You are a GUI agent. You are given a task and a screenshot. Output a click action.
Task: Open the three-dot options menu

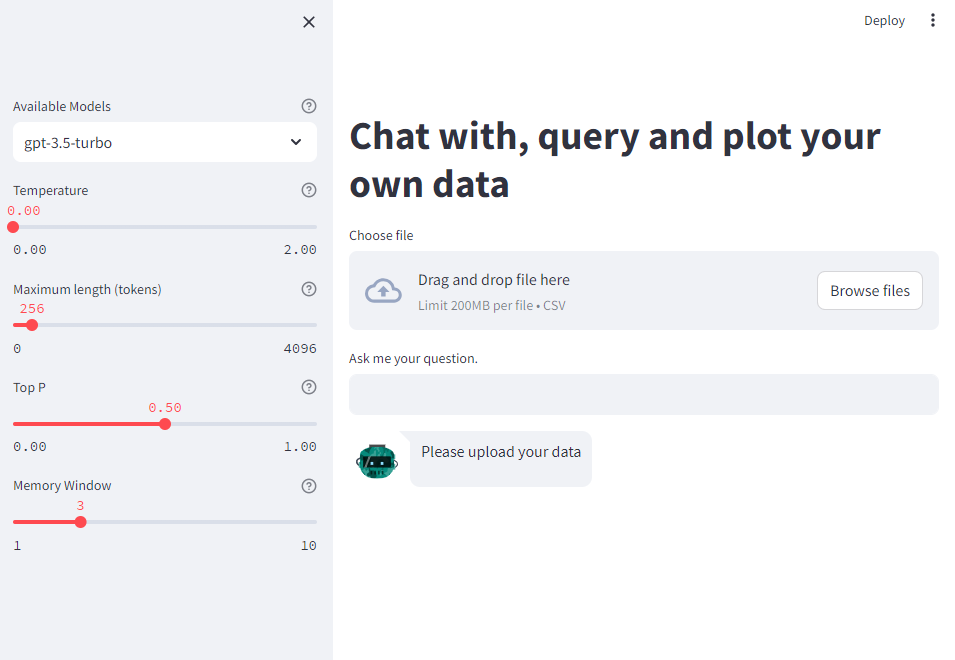(x=932, y=20)
